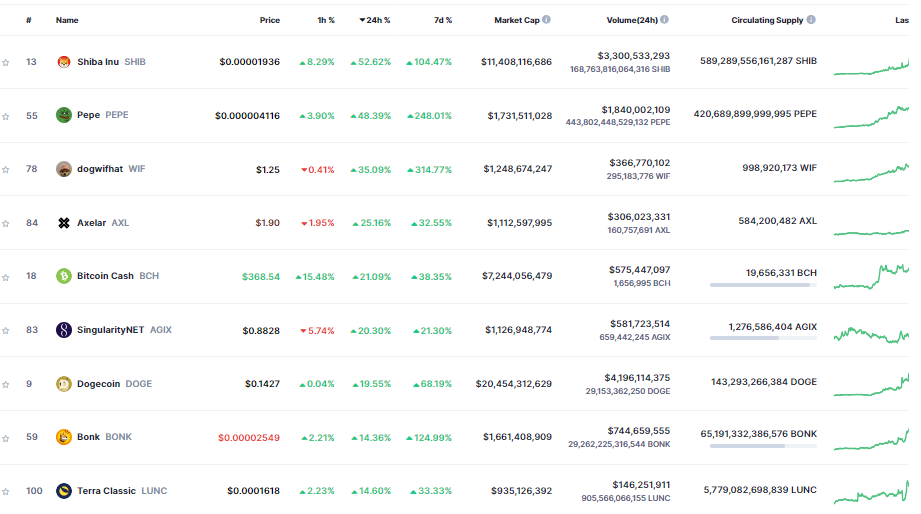Click Bitcoin Cash circulating supply progress bar
921x514 pixels.
(x=763, y=285)
